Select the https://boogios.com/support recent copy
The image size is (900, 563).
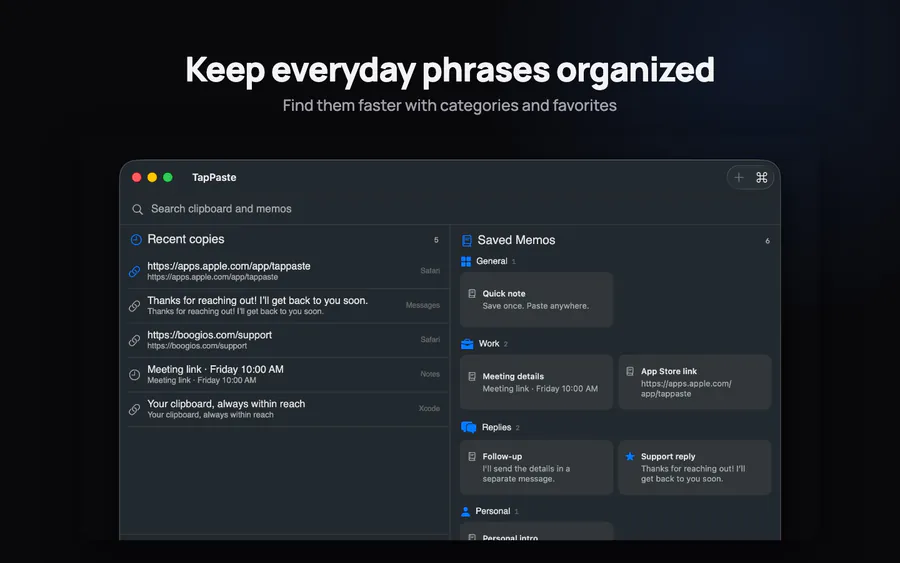click(x=288, y=340)
